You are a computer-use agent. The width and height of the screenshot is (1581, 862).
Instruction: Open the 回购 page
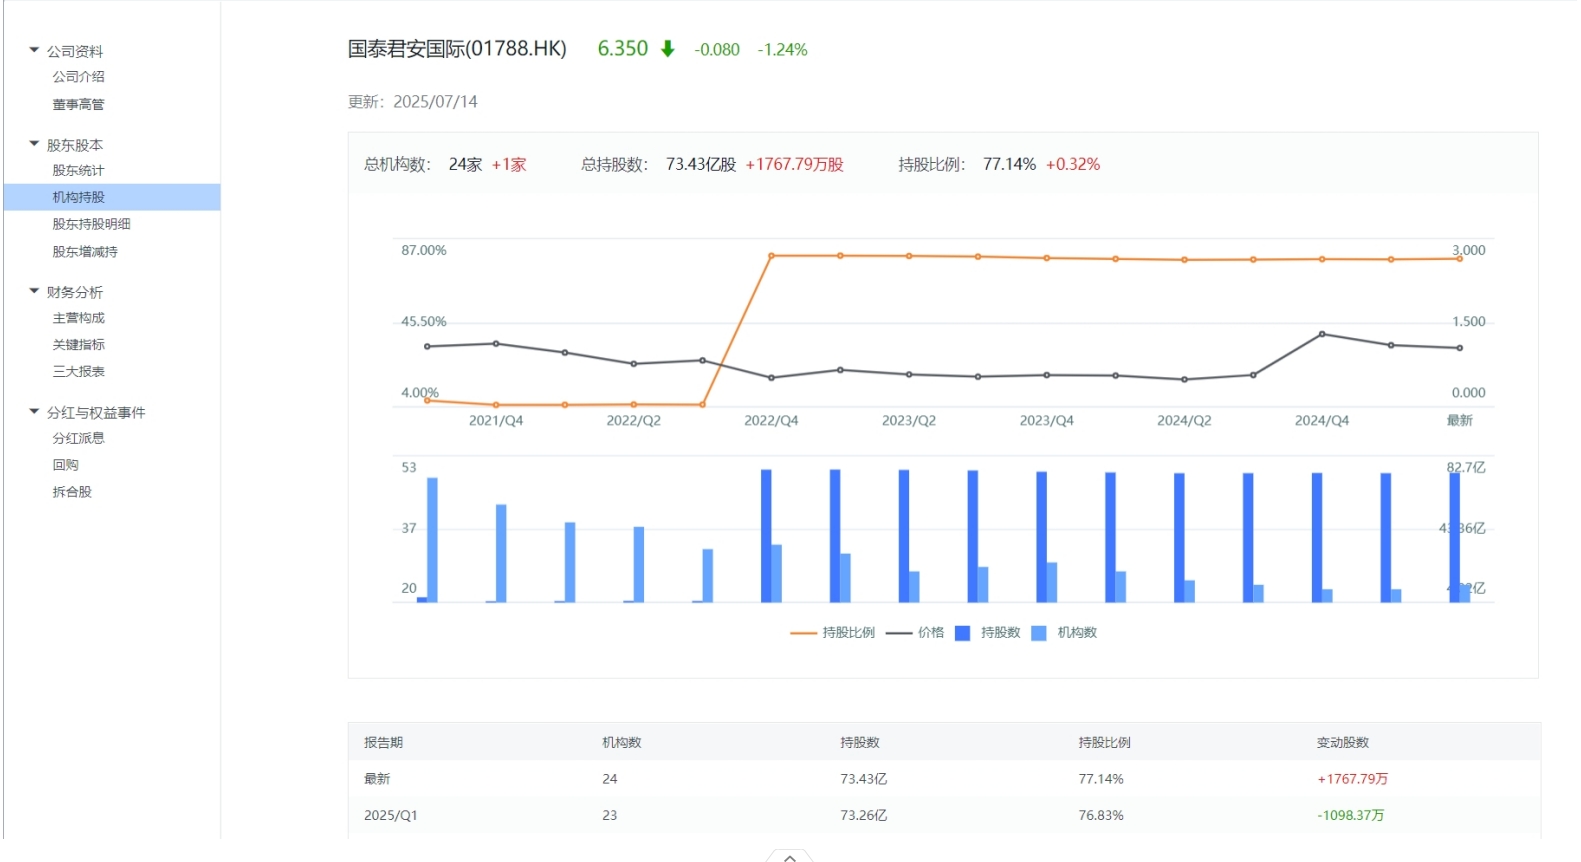pyautogui.click(x=65, y=465)
